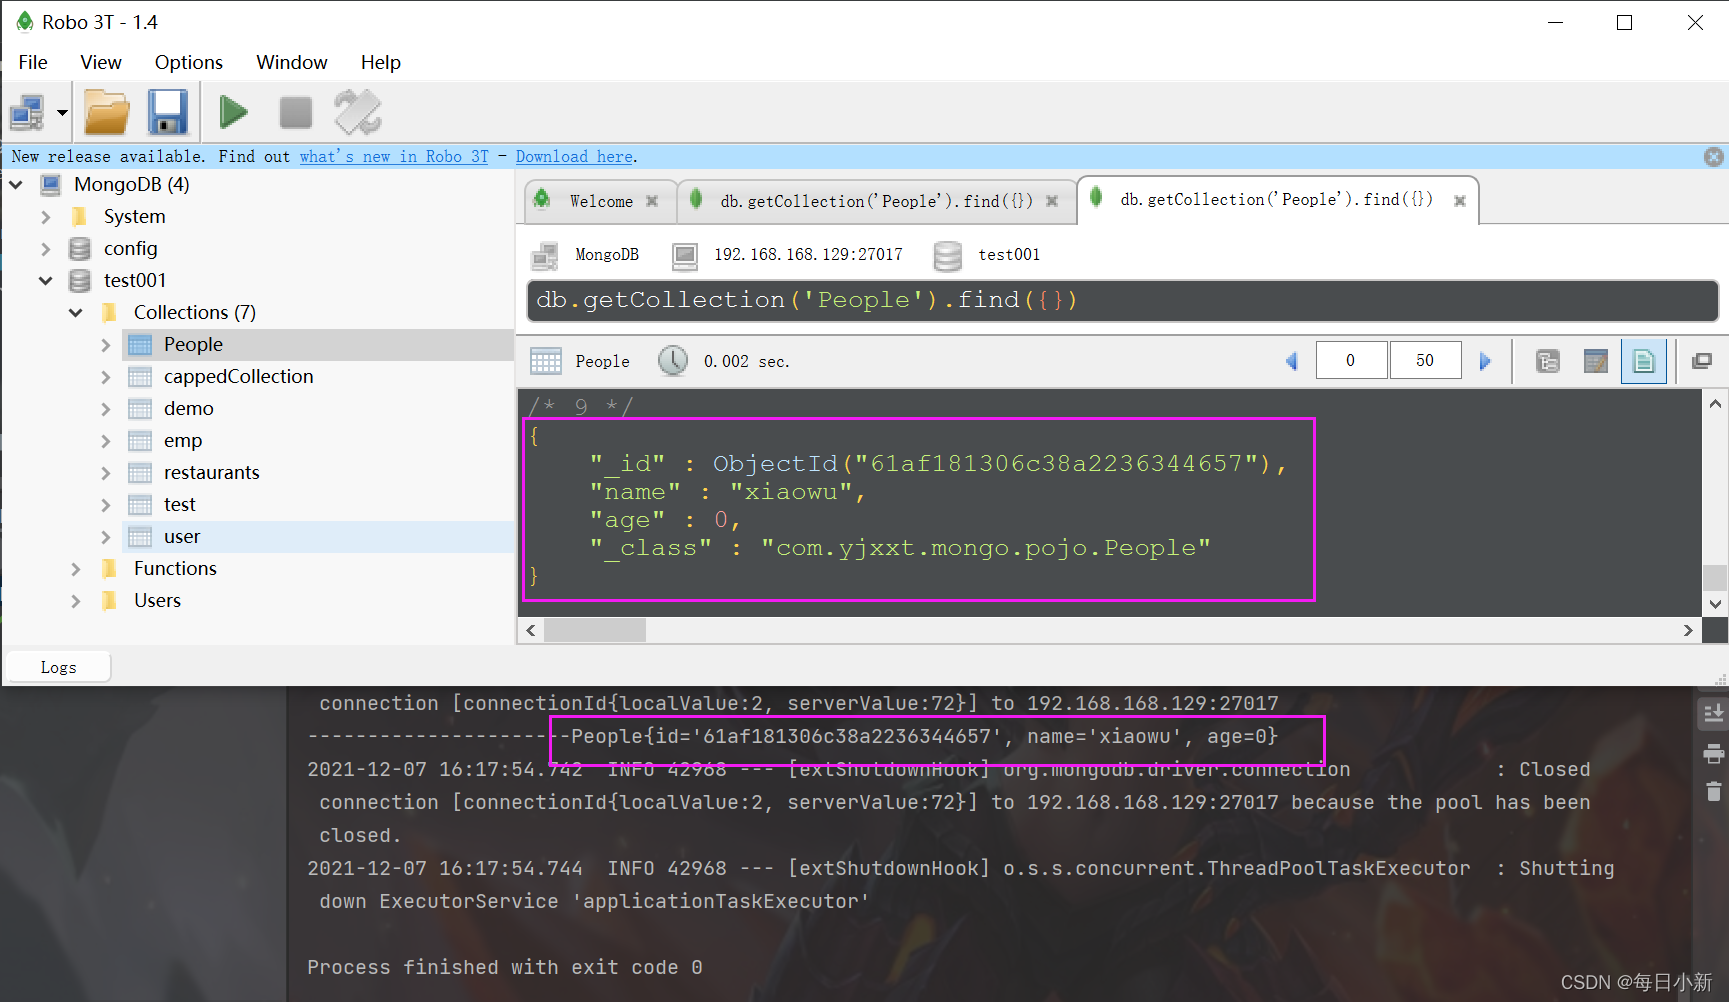Close the first People find query tab

click(1052, 201)
